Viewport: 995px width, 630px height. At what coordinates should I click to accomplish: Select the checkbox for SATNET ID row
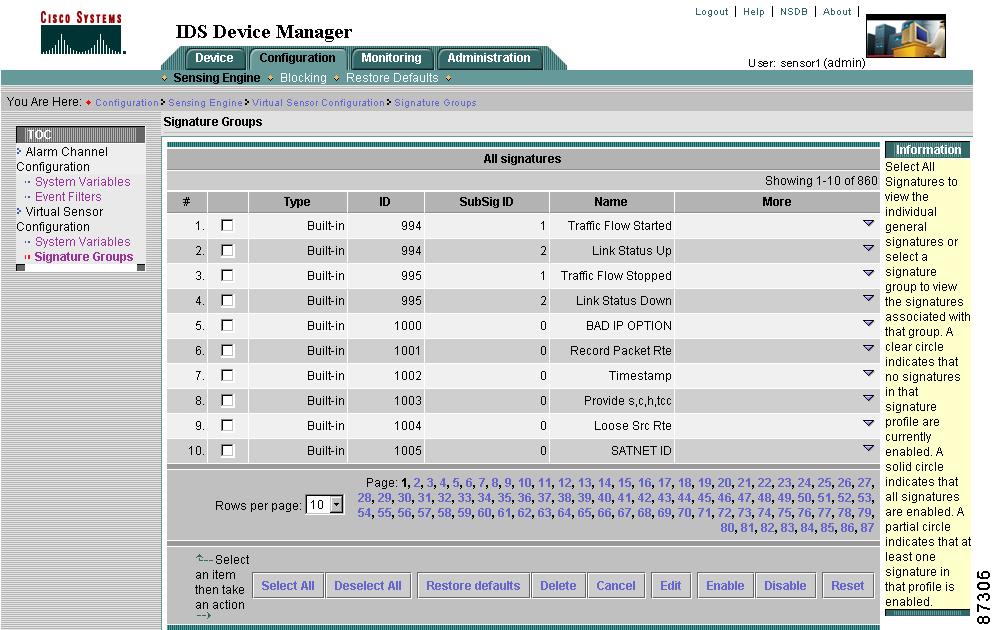tap(227, 451)
